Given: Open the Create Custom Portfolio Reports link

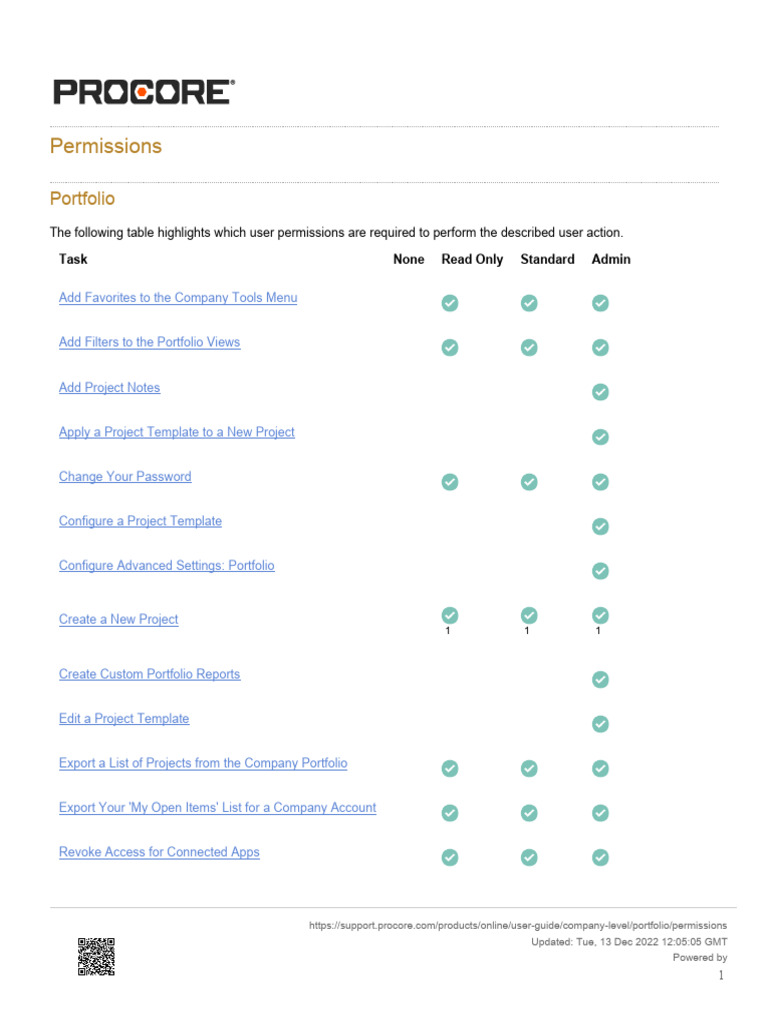Looking at the screenshot, I should coord(149,674).
